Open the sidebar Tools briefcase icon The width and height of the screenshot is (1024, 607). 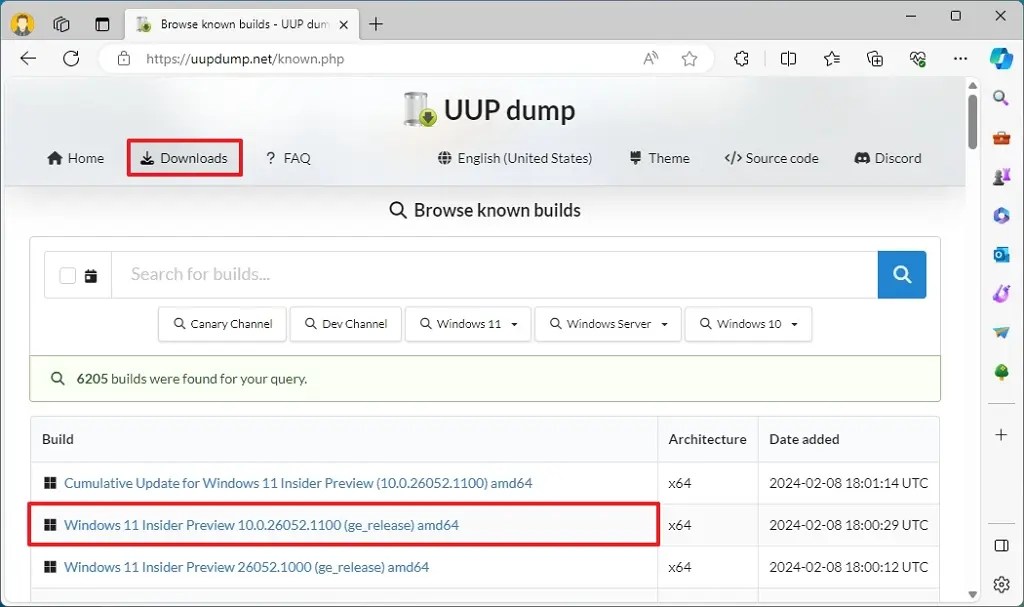point(1001,137)
